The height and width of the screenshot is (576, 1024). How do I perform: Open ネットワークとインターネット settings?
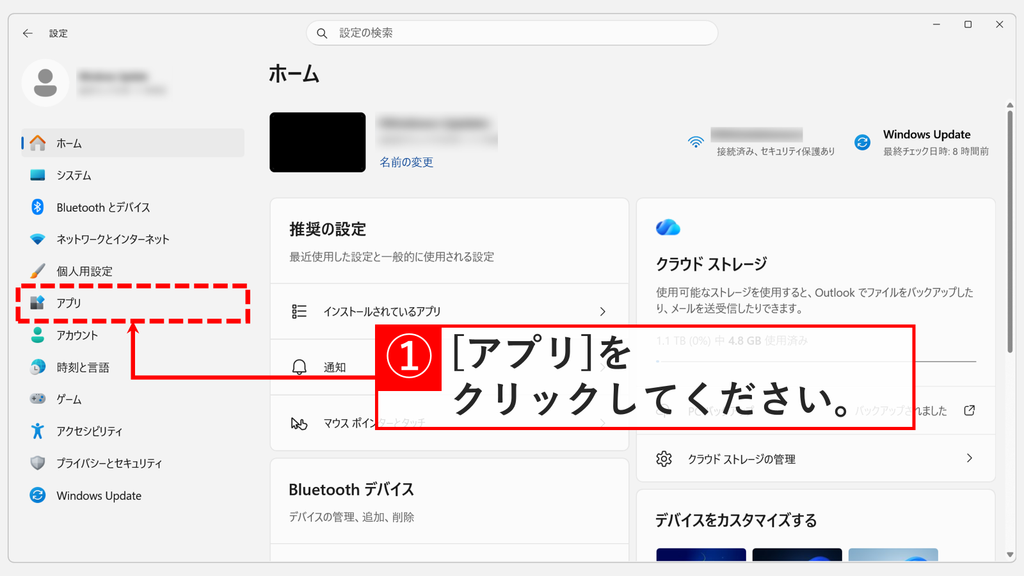[x=133, y=239]
